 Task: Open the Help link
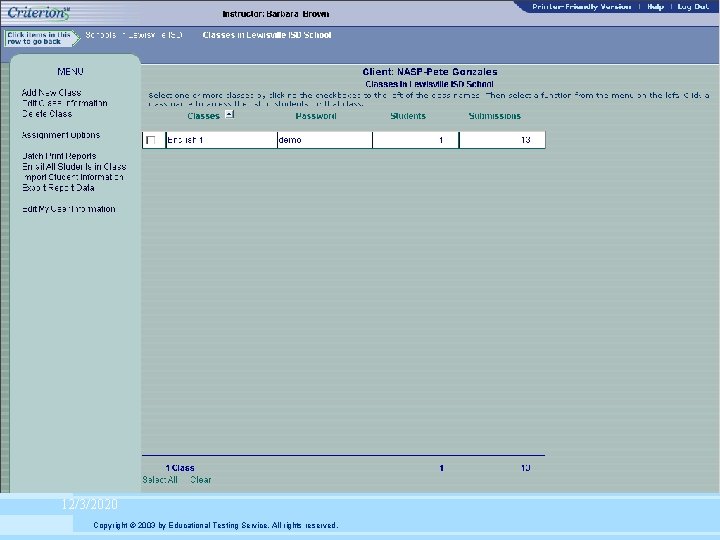coord(655,7)
